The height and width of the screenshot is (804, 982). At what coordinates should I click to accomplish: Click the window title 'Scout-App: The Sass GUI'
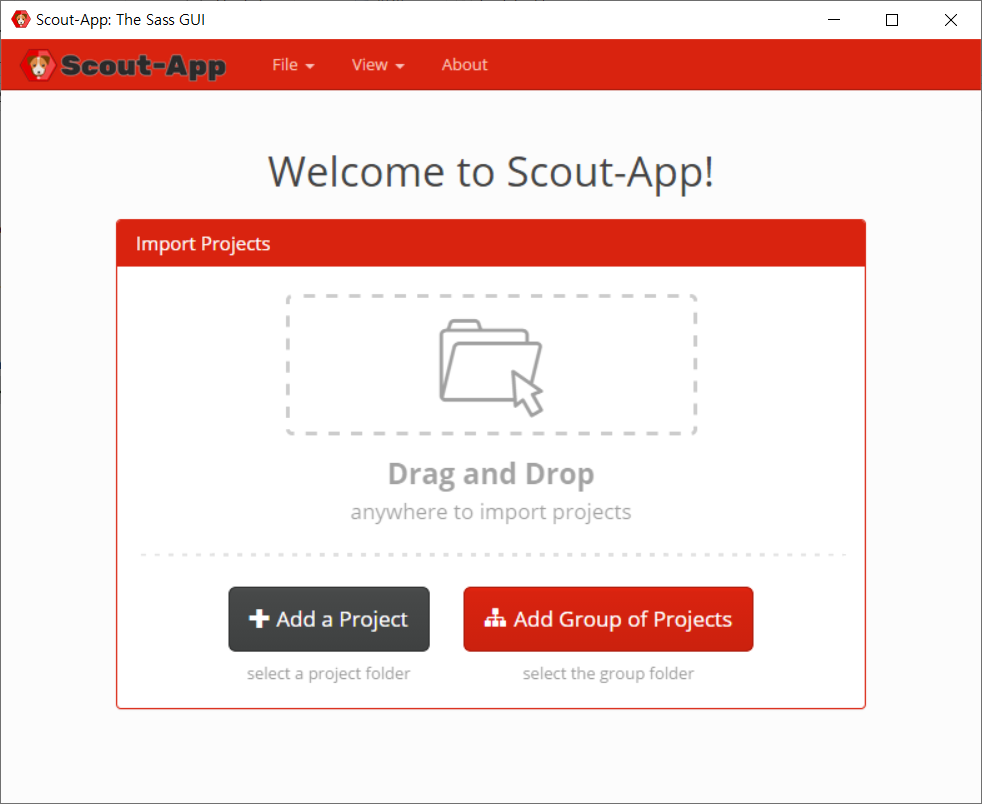[120, 19]
